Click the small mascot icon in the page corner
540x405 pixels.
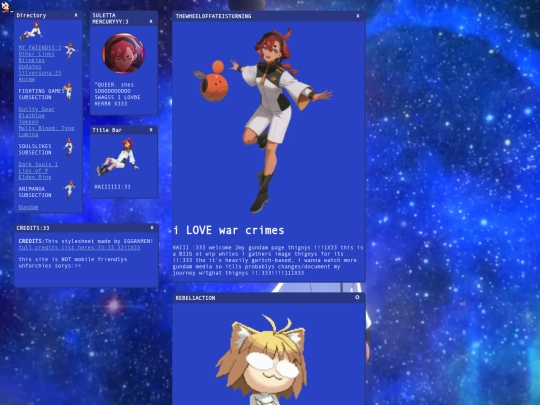pyautogui.click(x=6, y=7)
